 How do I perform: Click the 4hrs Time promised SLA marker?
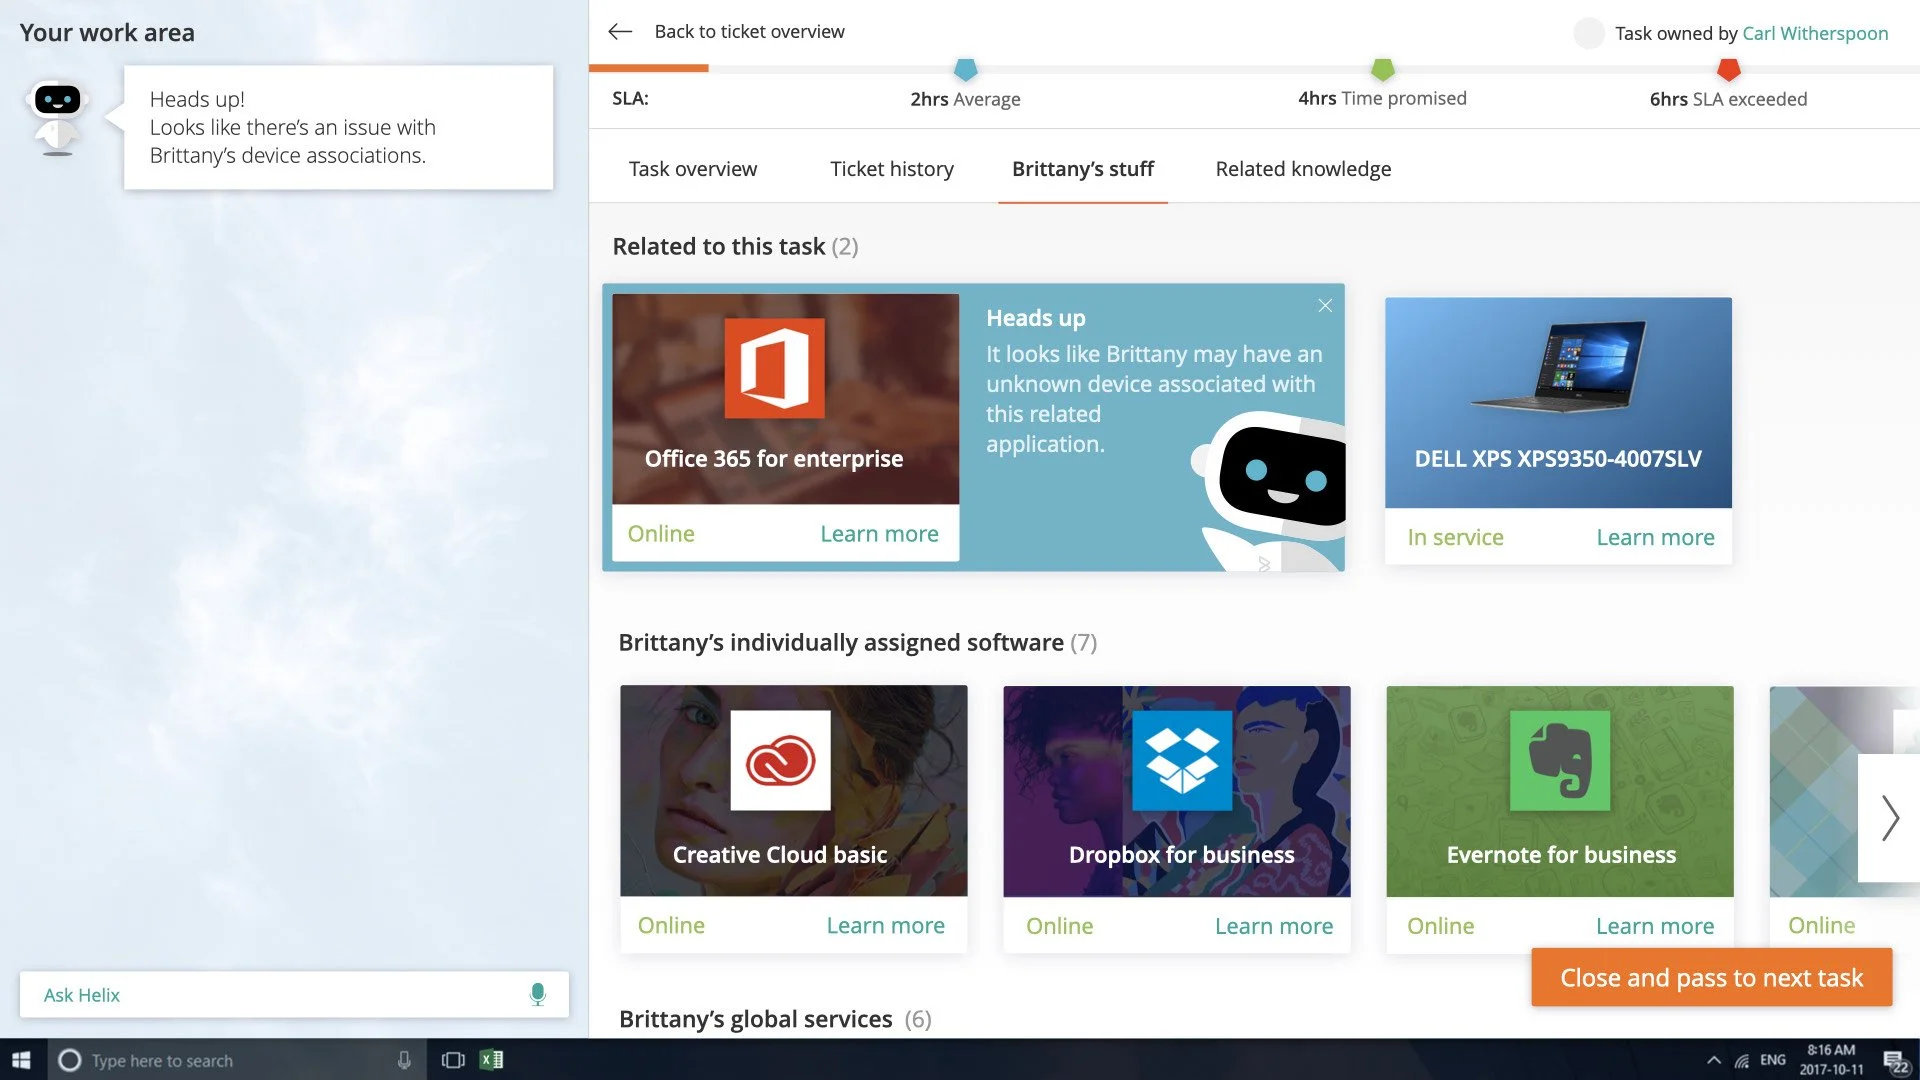(1382, 70)
